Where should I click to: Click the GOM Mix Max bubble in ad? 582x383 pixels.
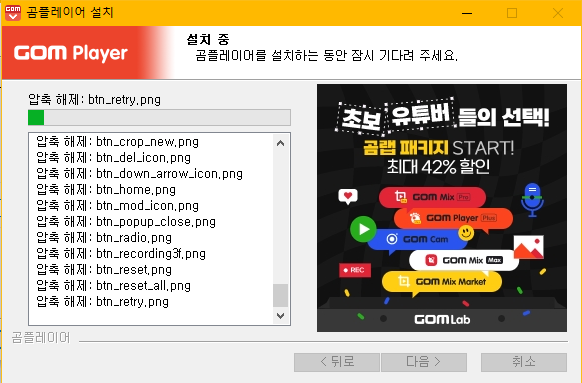464,260
